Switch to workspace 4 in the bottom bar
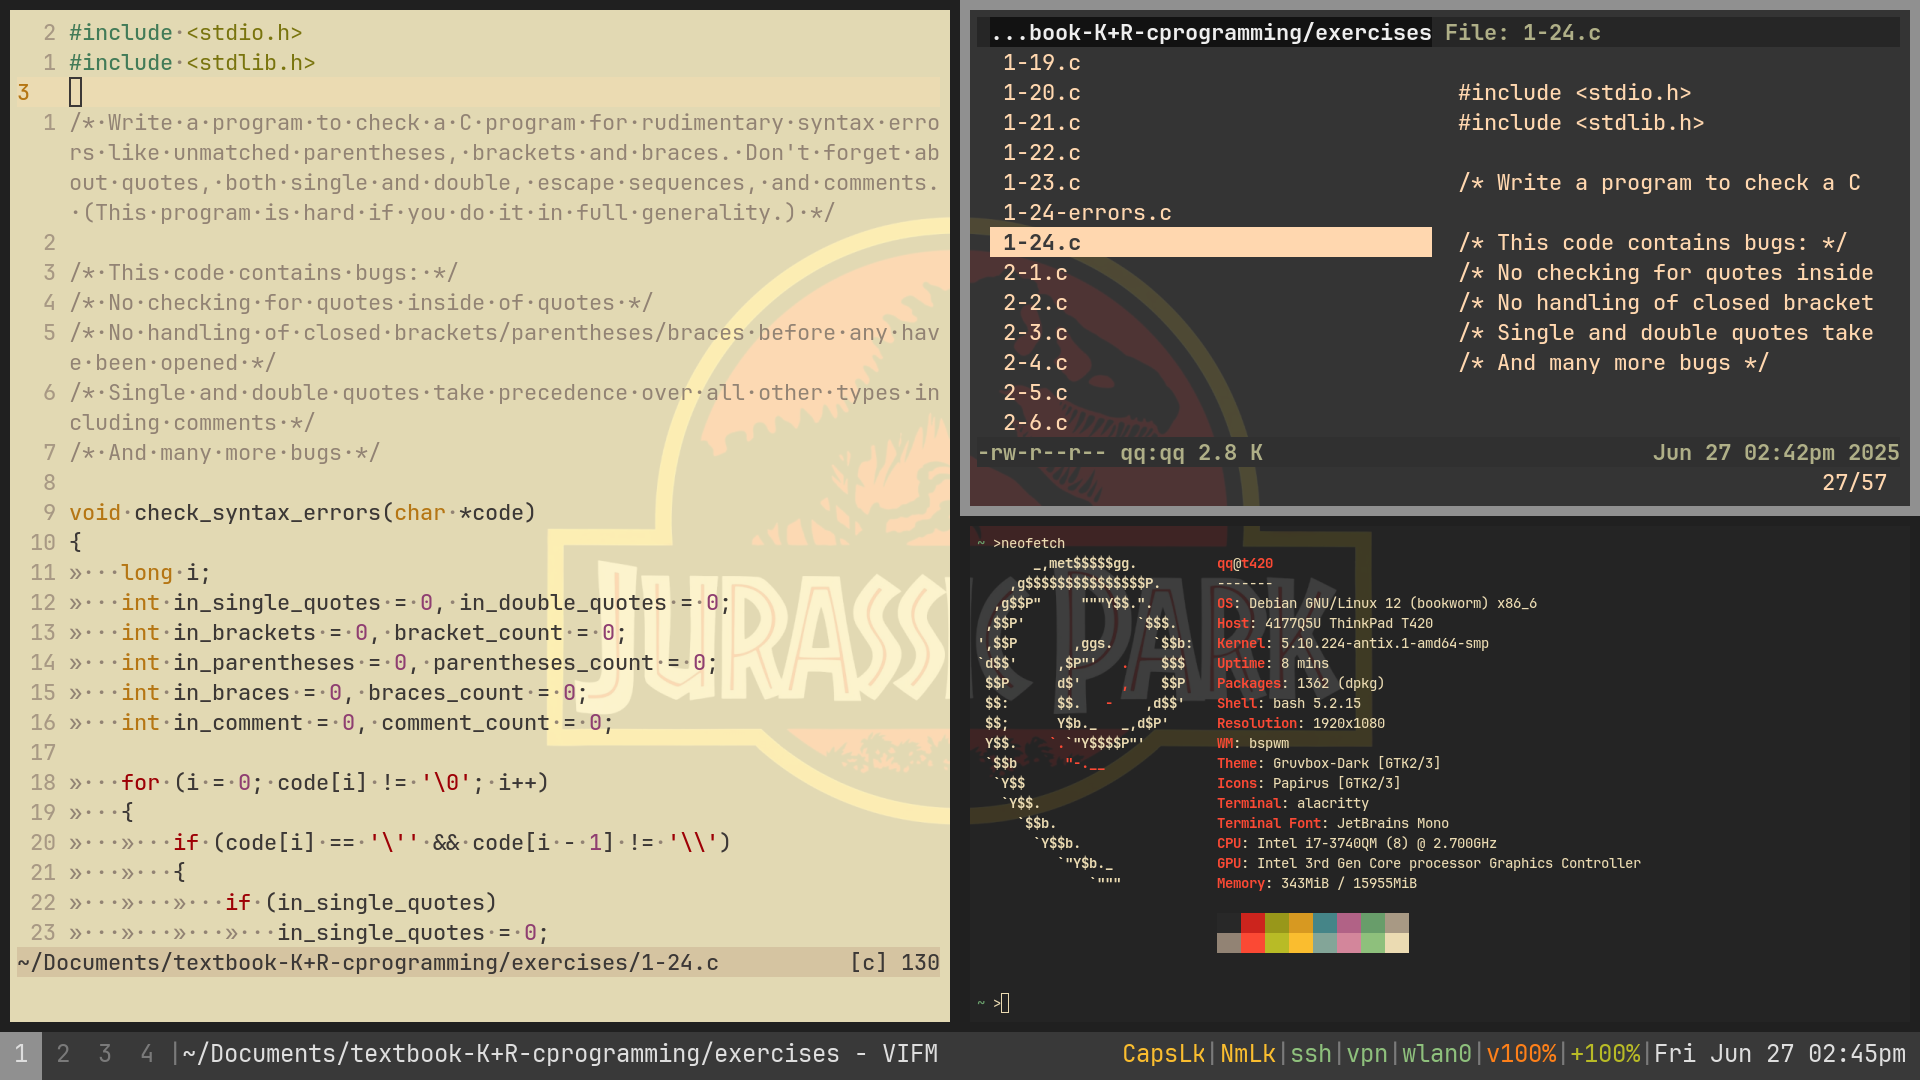Viewport: 1920px width, 1080px height. click(147, 1054)
